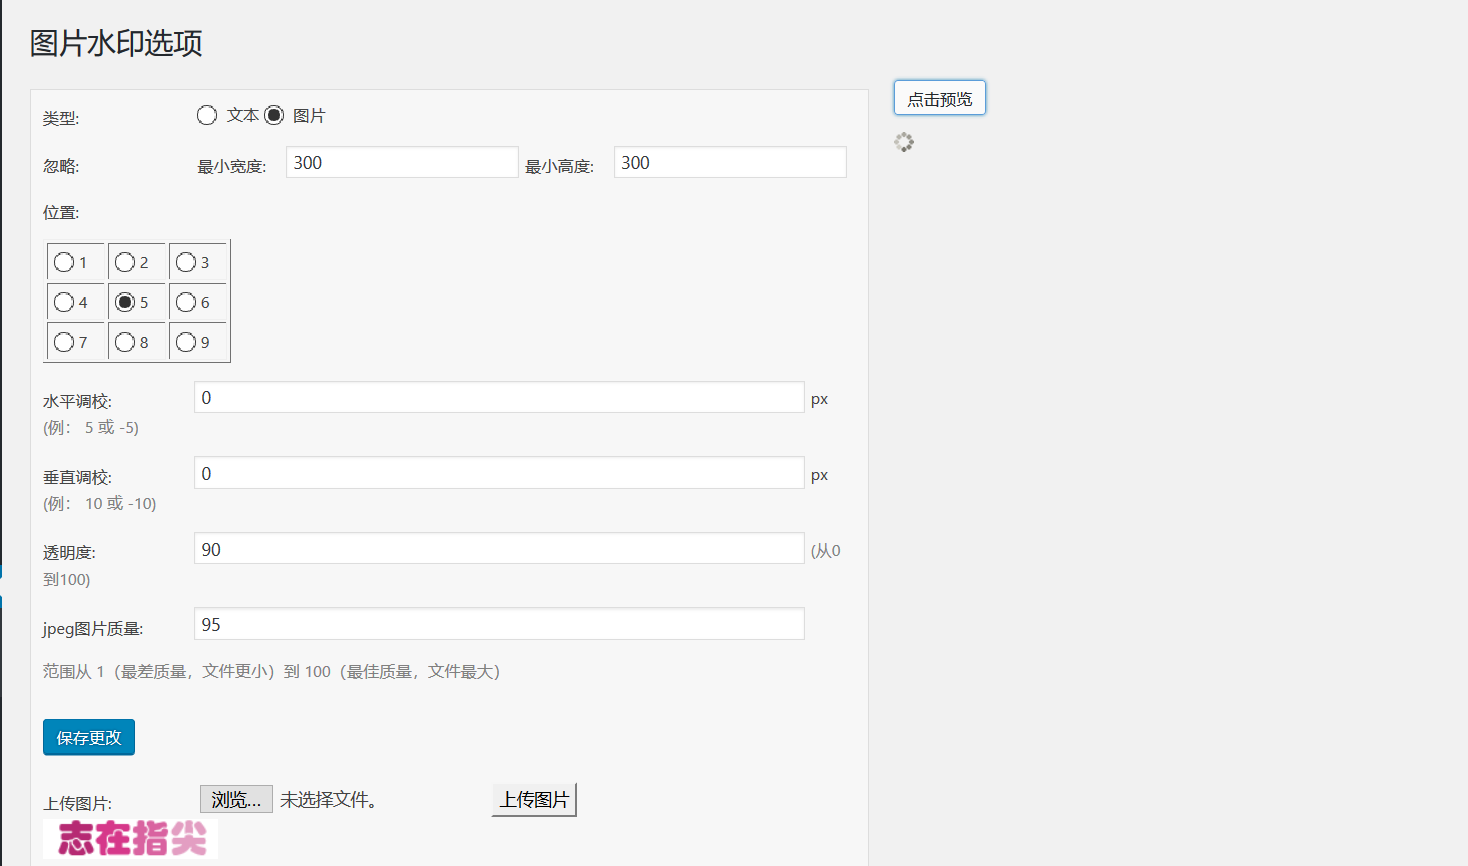Choose watermark position 2
Viewport: 1468px width, 866px height.
125,262
